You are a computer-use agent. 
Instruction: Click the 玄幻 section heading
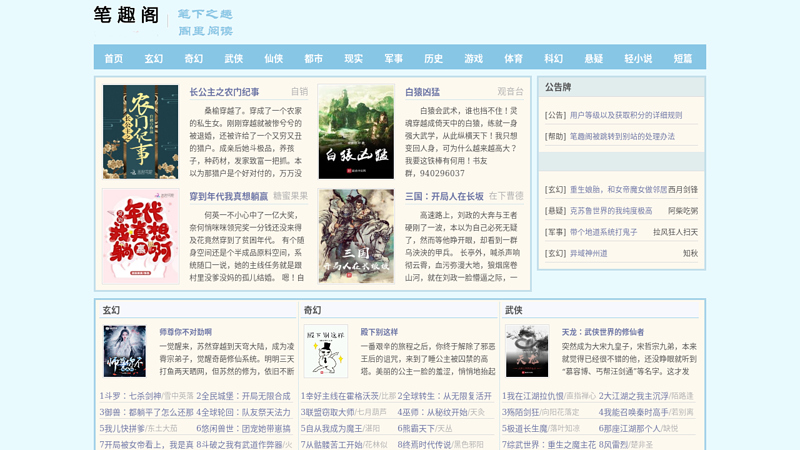click(111, 310)
